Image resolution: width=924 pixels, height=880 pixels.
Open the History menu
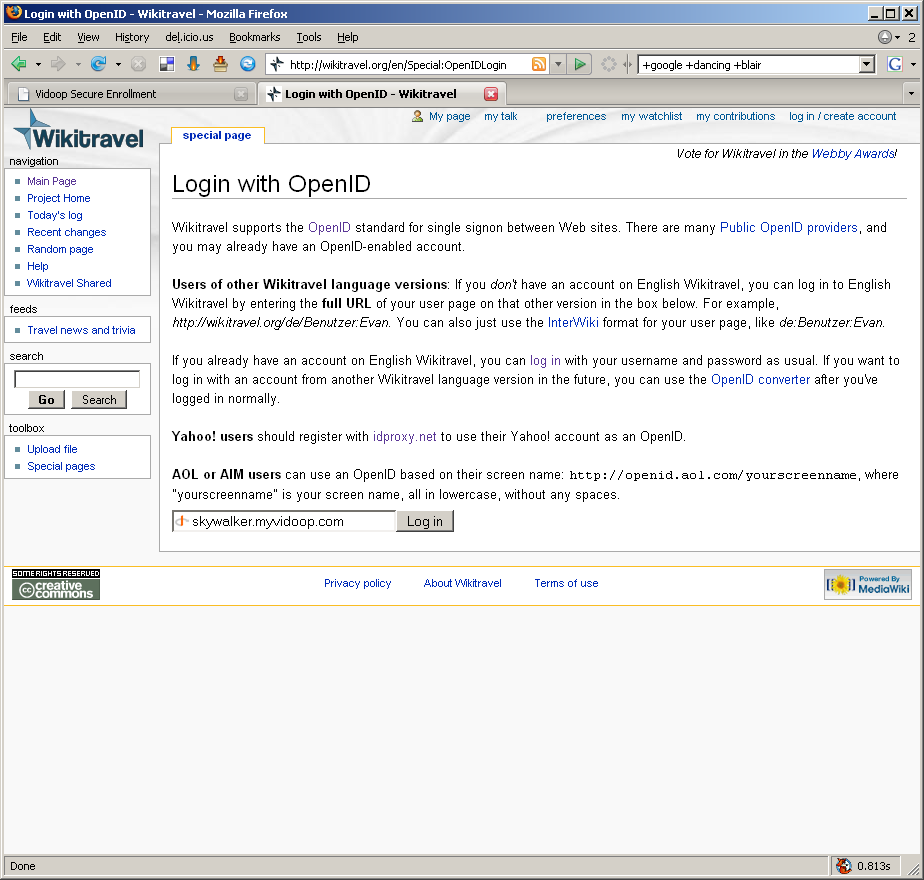click(132, 37)
